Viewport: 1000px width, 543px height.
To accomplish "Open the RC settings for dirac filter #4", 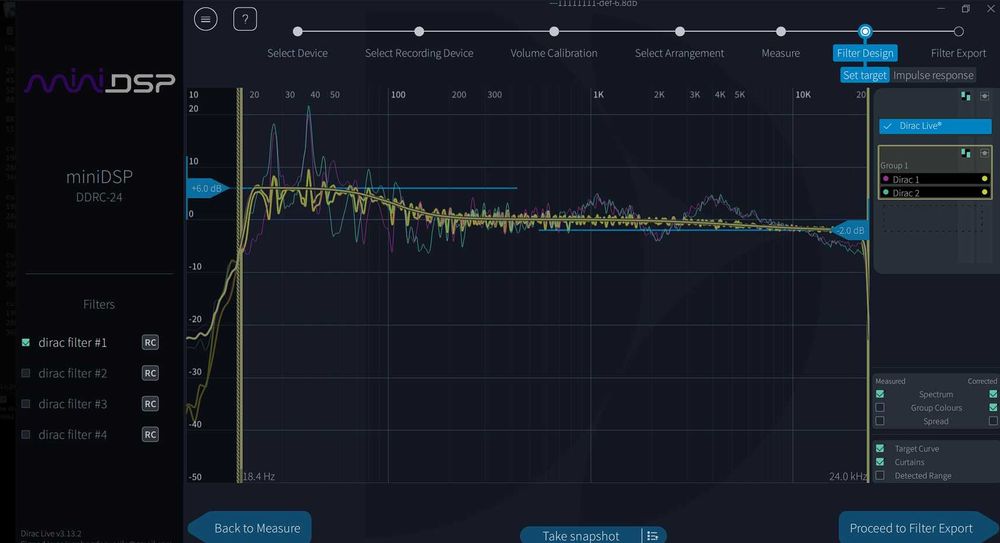I will click(x=150, y=435).
